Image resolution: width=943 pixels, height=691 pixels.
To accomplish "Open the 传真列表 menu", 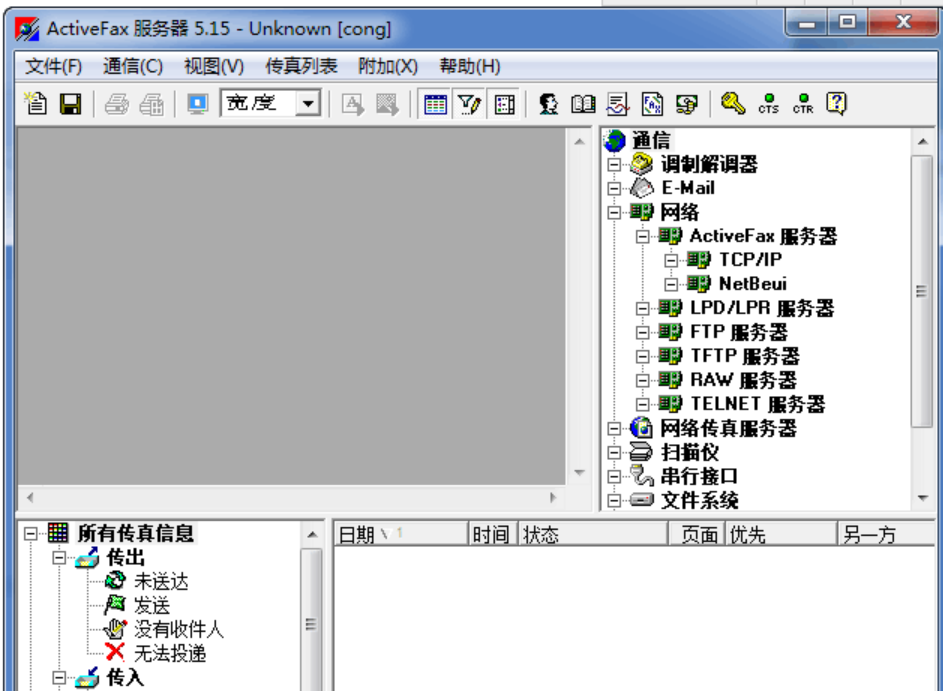I will (x=301, y=66).
